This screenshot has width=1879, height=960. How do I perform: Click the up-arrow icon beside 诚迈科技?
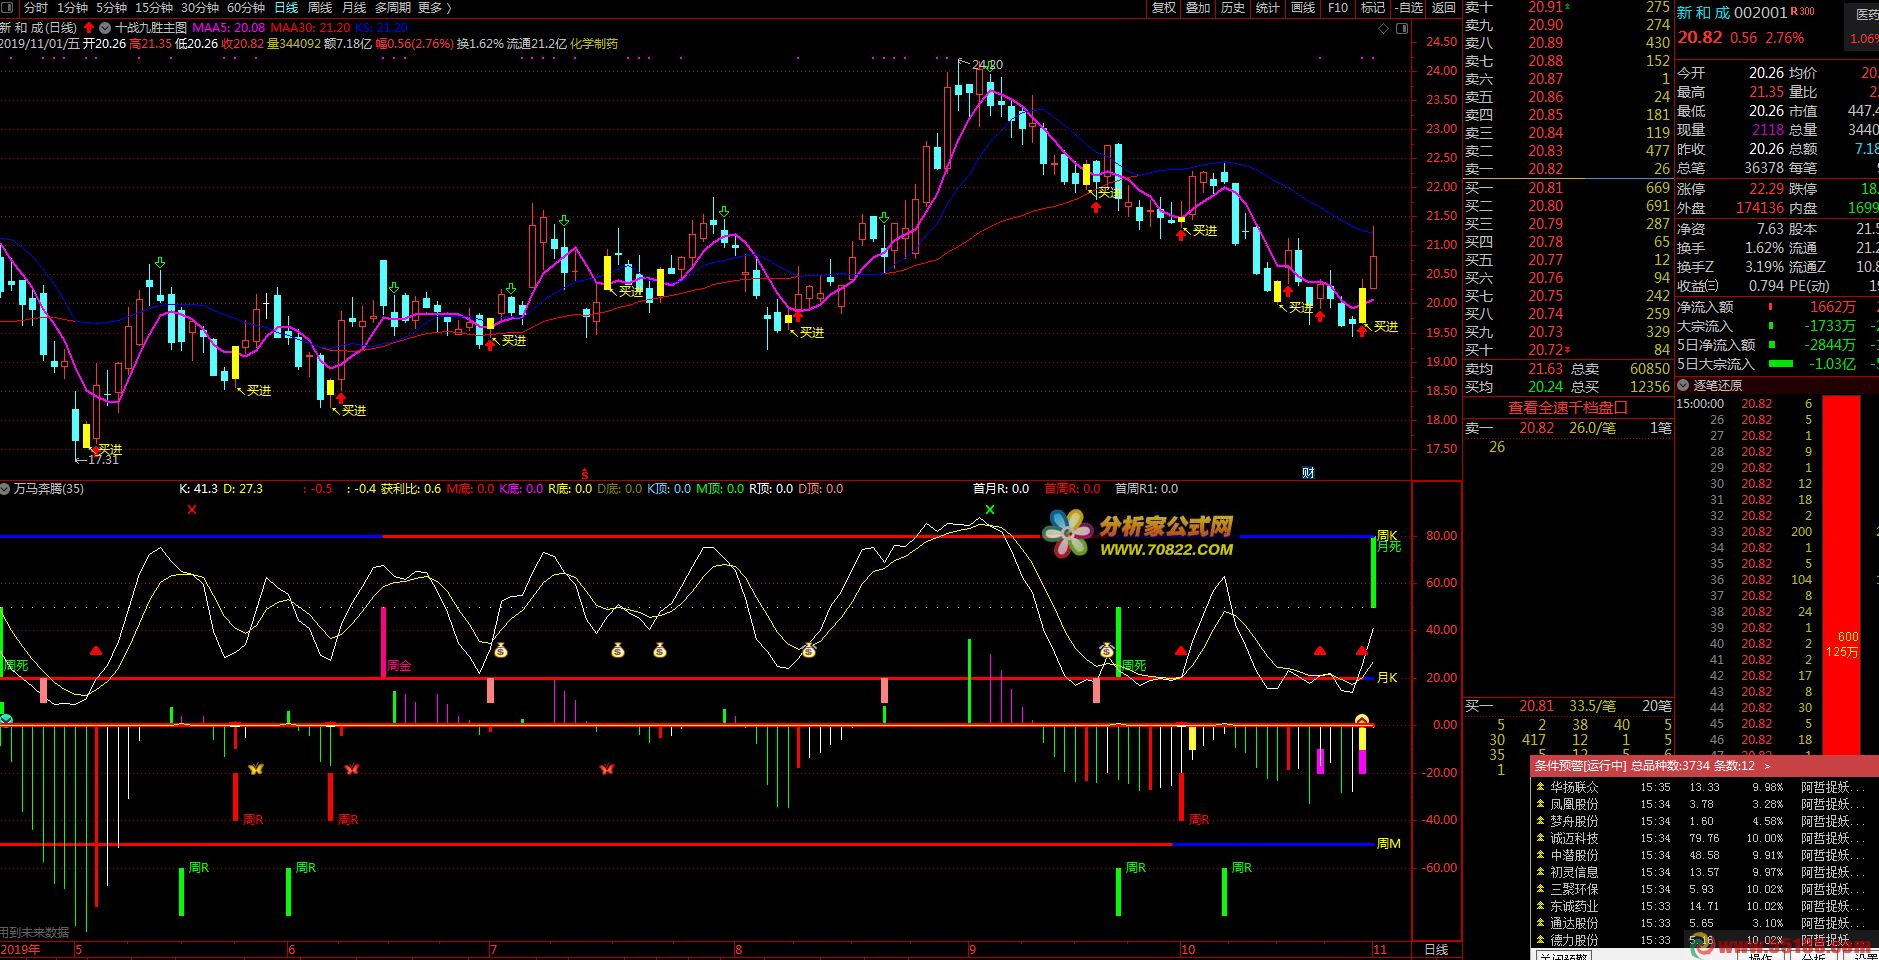click(1540, 838)
